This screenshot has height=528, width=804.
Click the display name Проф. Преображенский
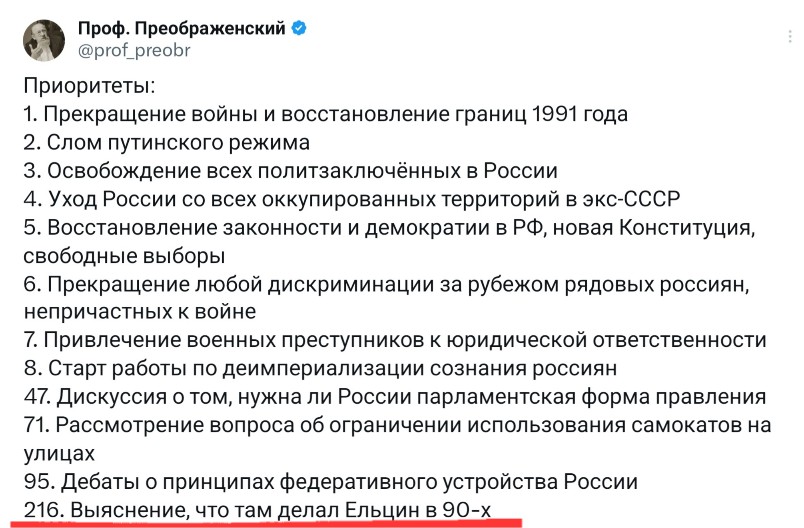click(x=182, y=28)
